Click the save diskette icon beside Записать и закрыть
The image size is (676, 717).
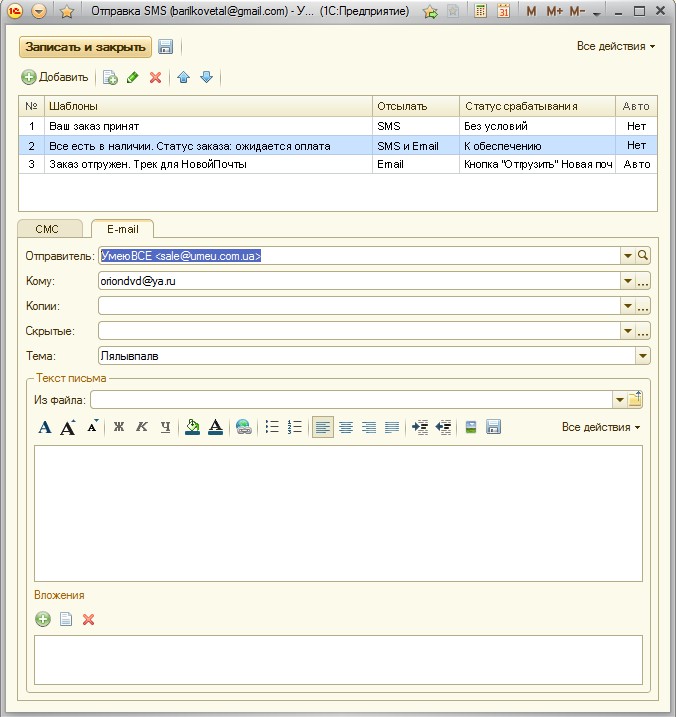tap(166, 47)
